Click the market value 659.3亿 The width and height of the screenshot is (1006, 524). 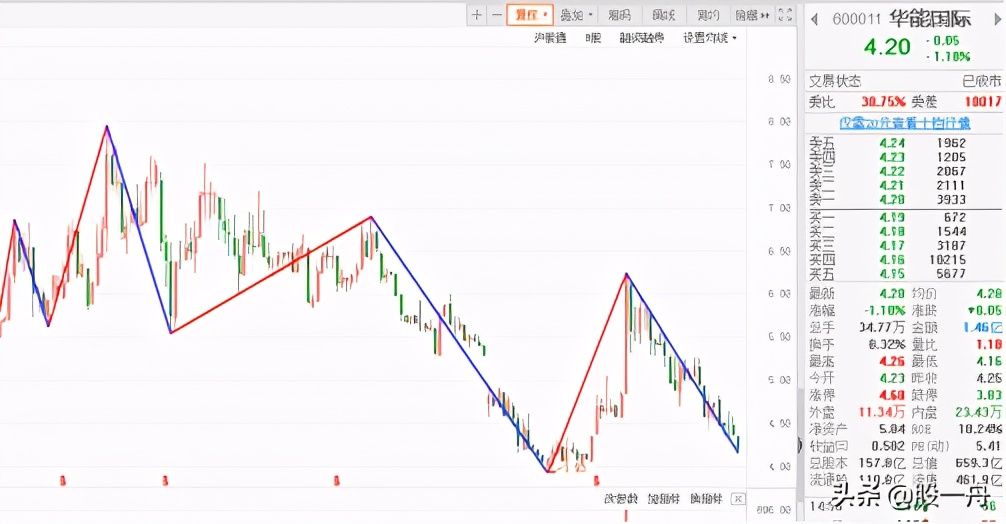[x=979, y=462]
